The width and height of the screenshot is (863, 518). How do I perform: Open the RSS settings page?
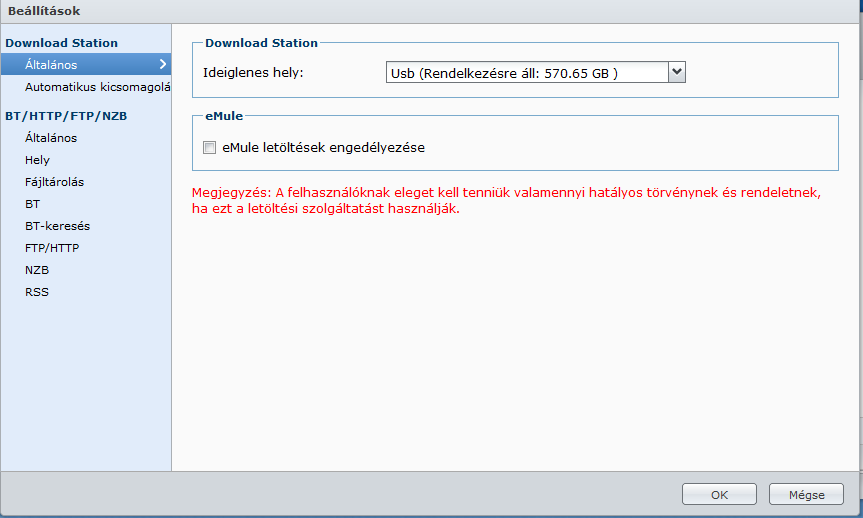tap(37, 292)
